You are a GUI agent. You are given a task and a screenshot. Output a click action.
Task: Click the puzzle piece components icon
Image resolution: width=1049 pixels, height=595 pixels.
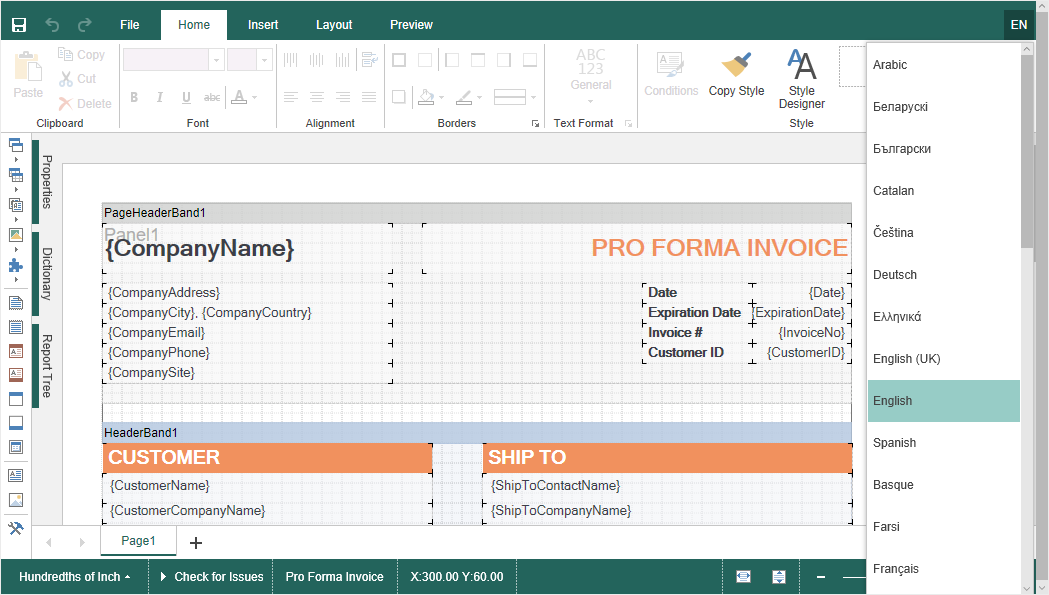click(x=15, y=266)
